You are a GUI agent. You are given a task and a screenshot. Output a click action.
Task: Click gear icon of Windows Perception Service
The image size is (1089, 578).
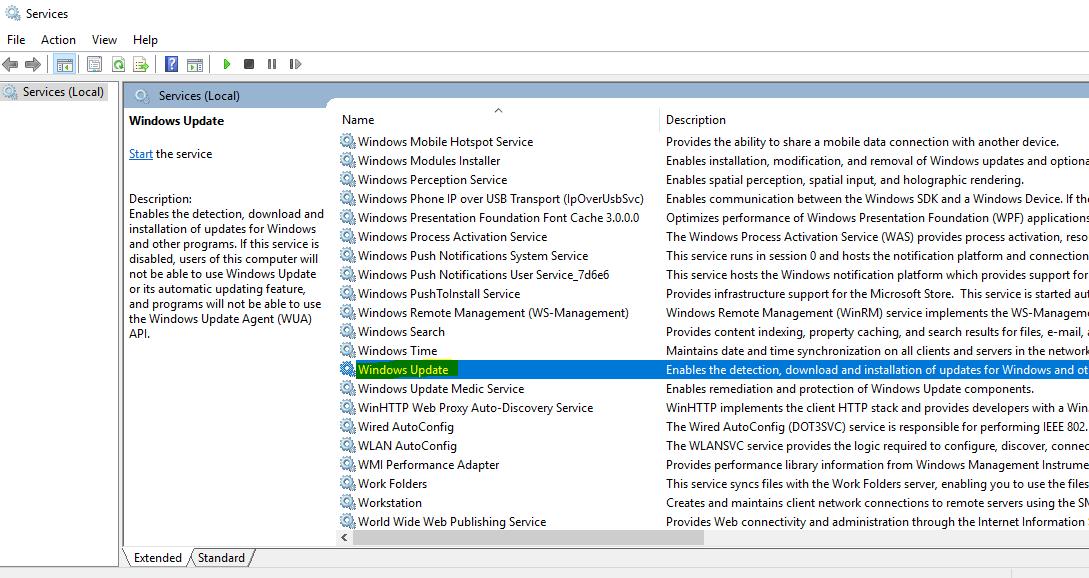click(x=347, y=179)
